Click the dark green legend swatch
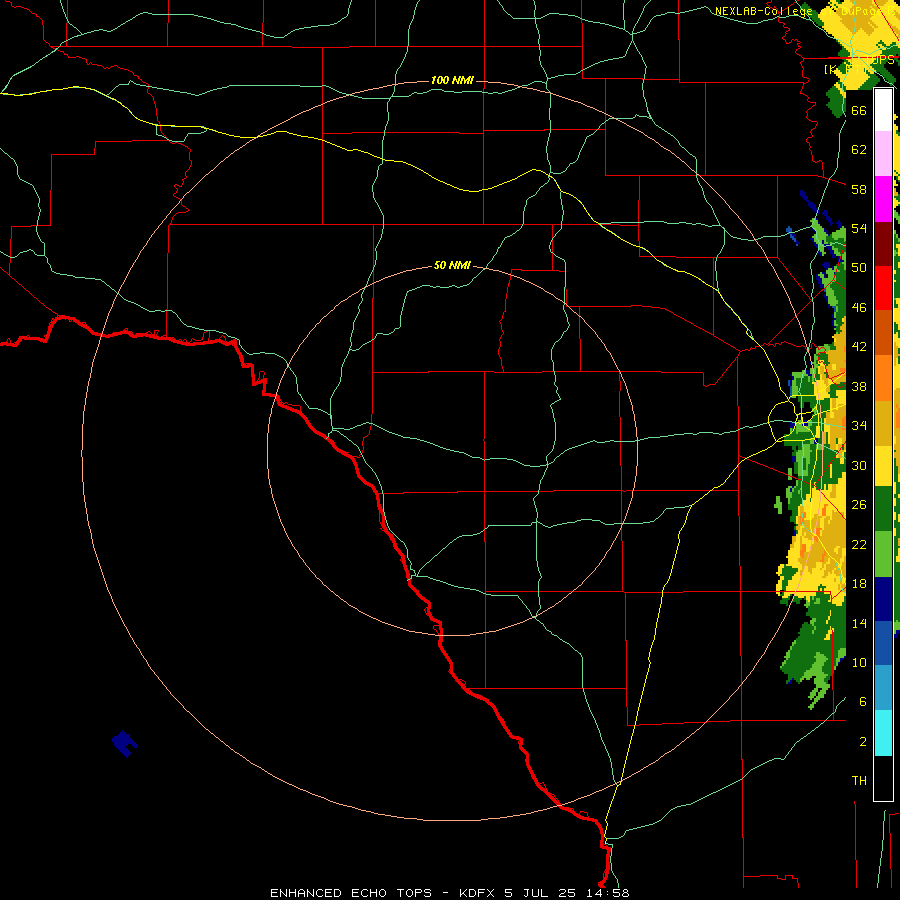 coord(883,509)
